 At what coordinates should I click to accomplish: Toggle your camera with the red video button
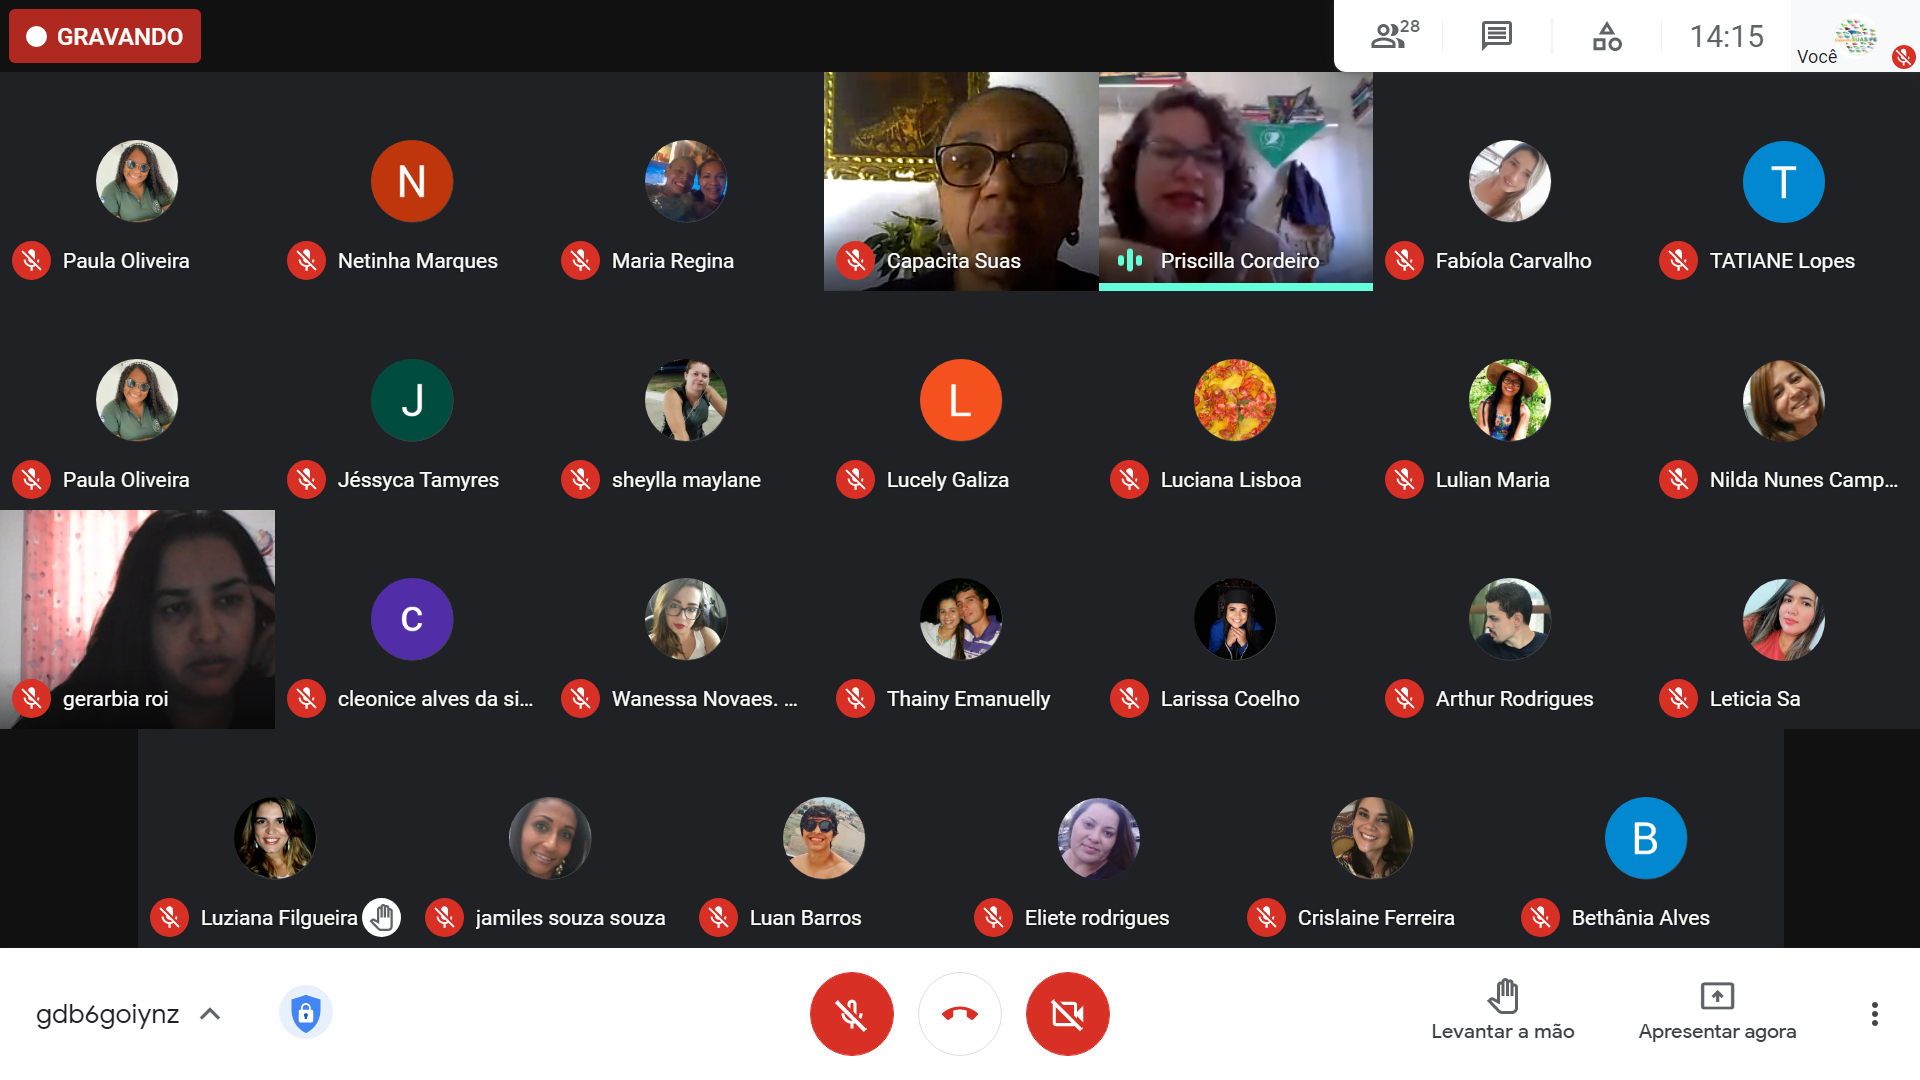[1067, 1014]
